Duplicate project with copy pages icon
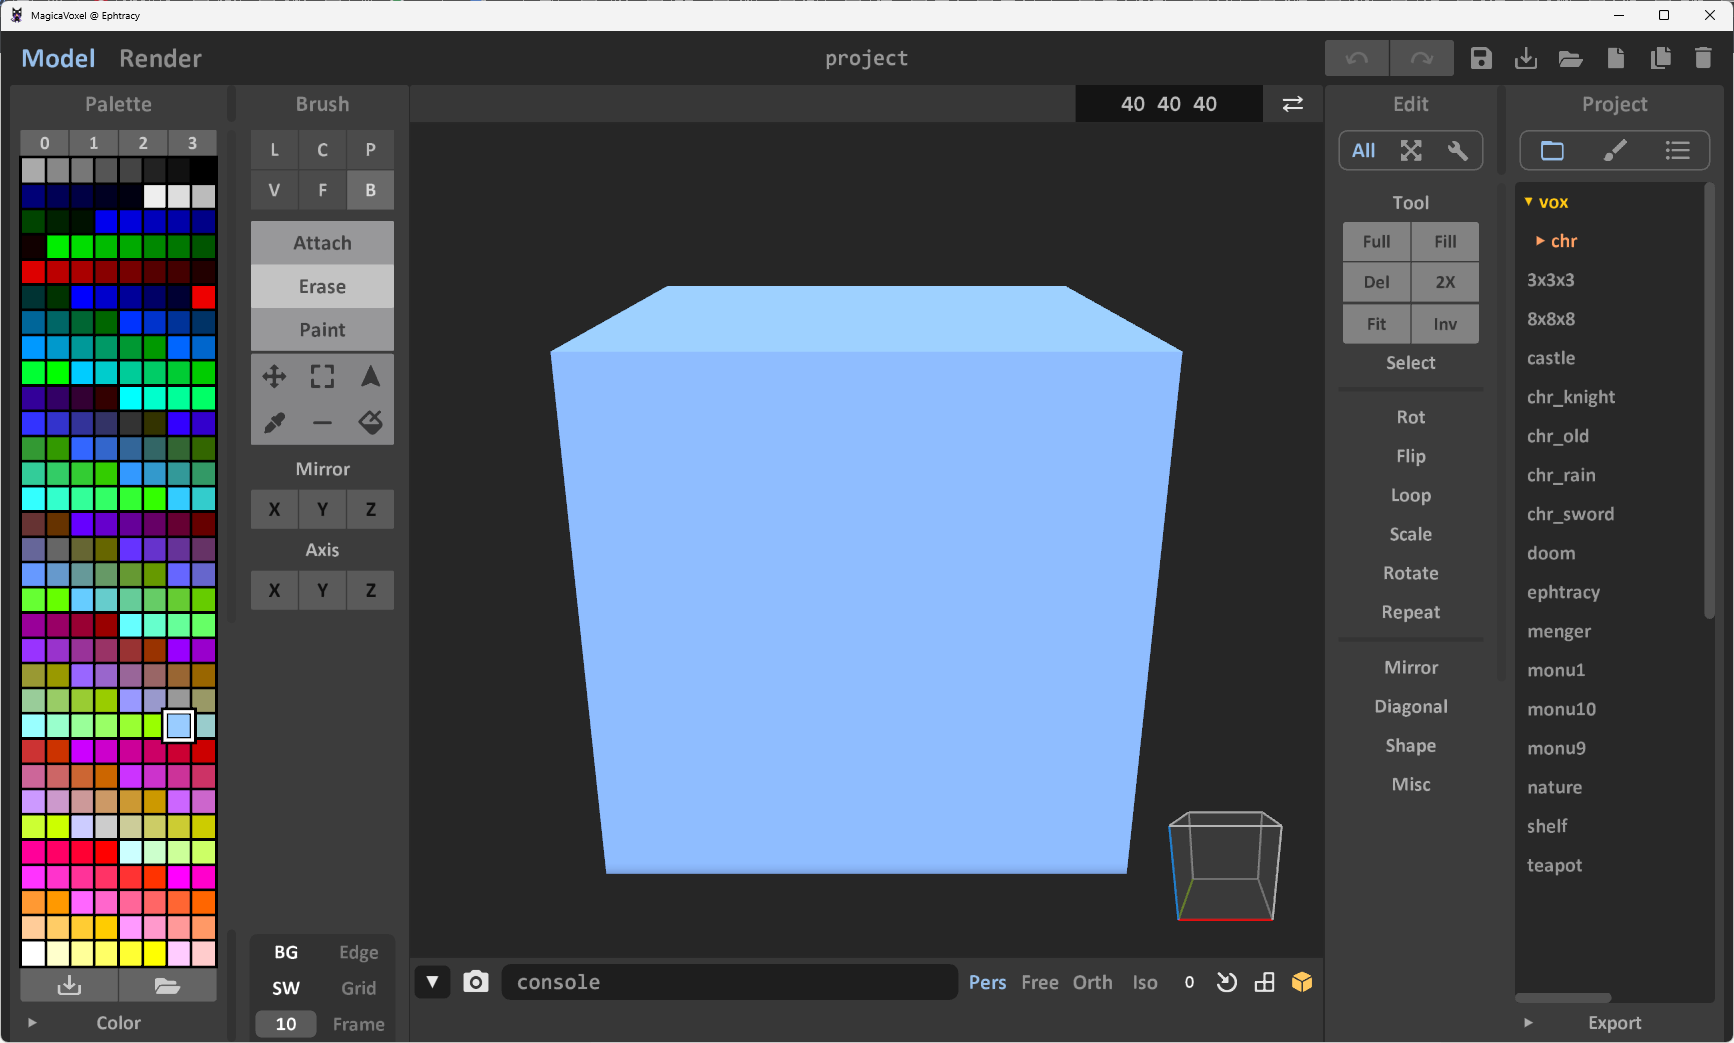1734x1043 pixels. 1660,59
